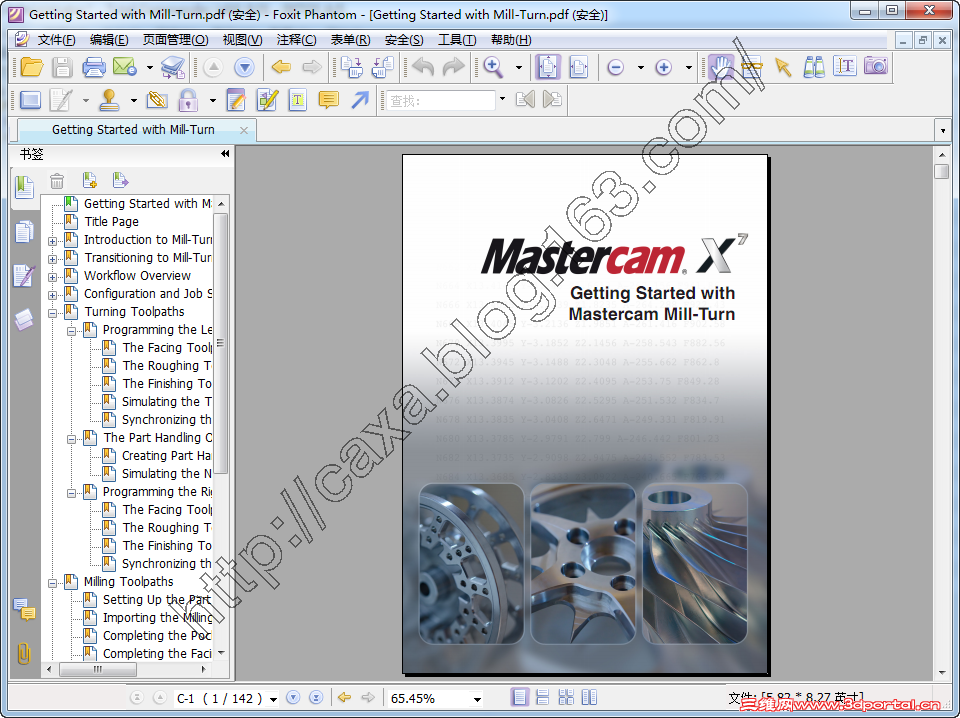
Task: Collapse The Part Handling bookmark node
Action: [x=72, y=439]
